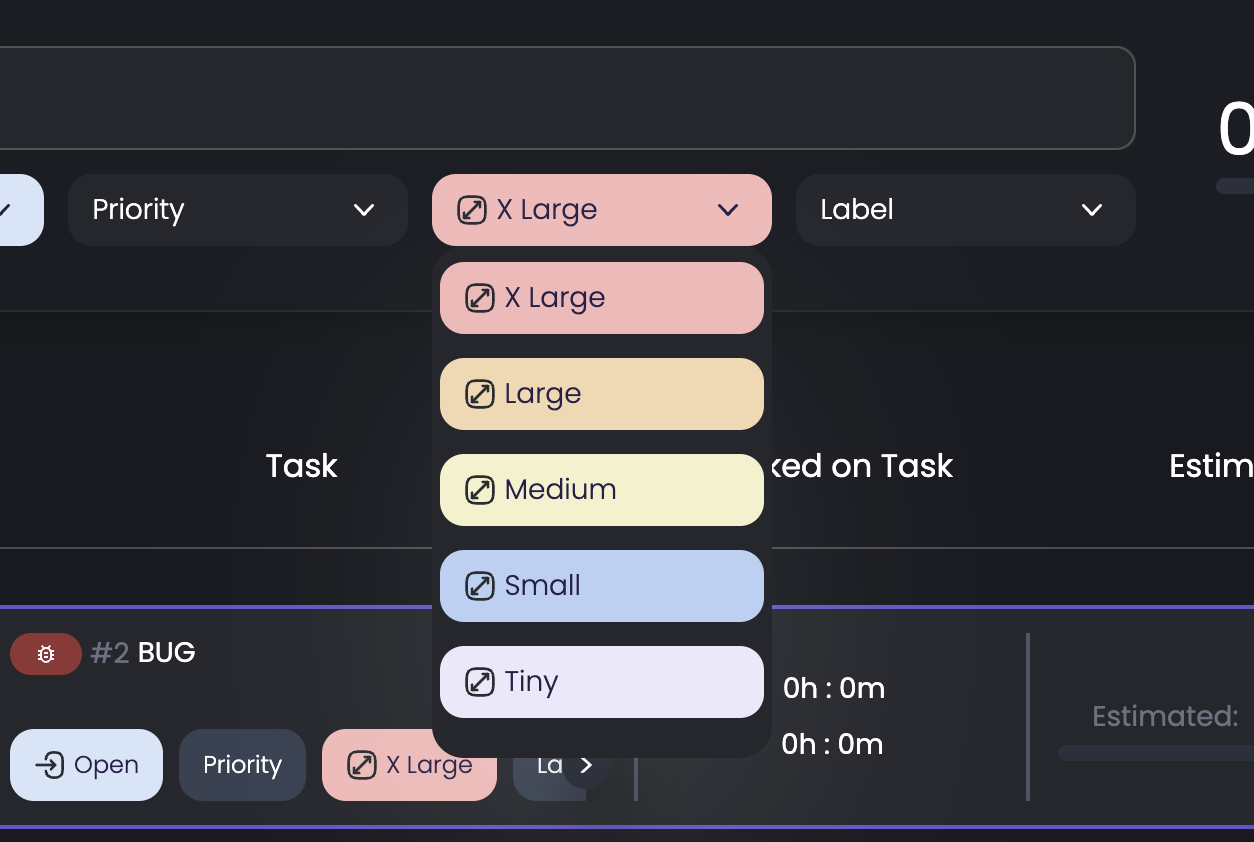Open the Label dropdown
This screenshot has width=1254, height=842.
(x=964, y=210)
